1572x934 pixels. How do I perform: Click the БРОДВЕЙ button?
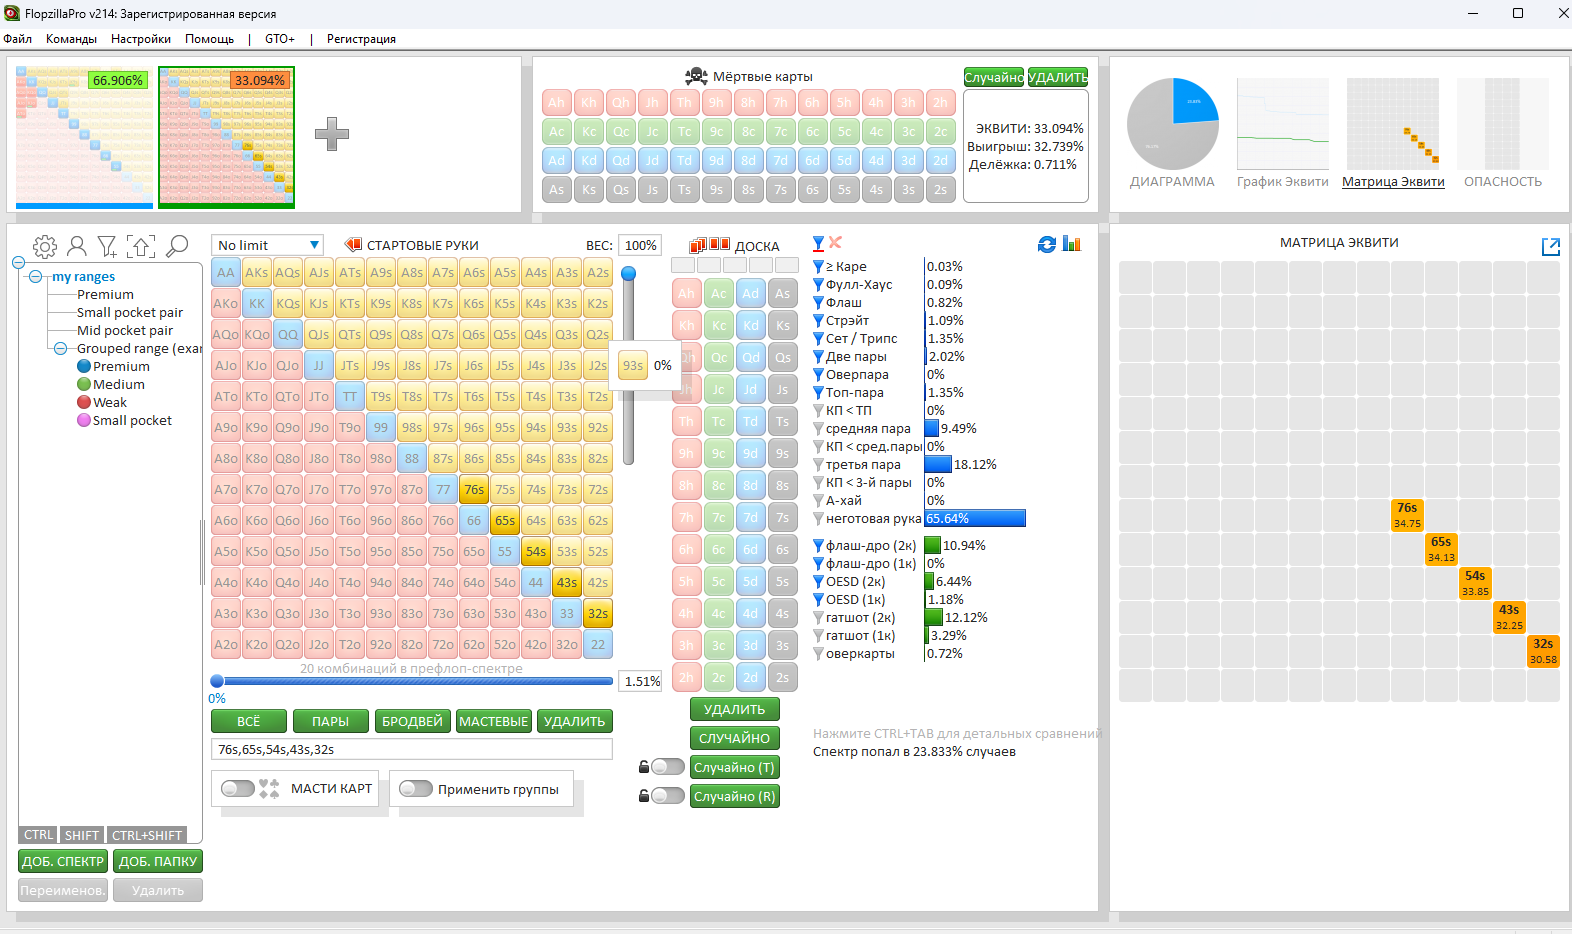point(412,721)
